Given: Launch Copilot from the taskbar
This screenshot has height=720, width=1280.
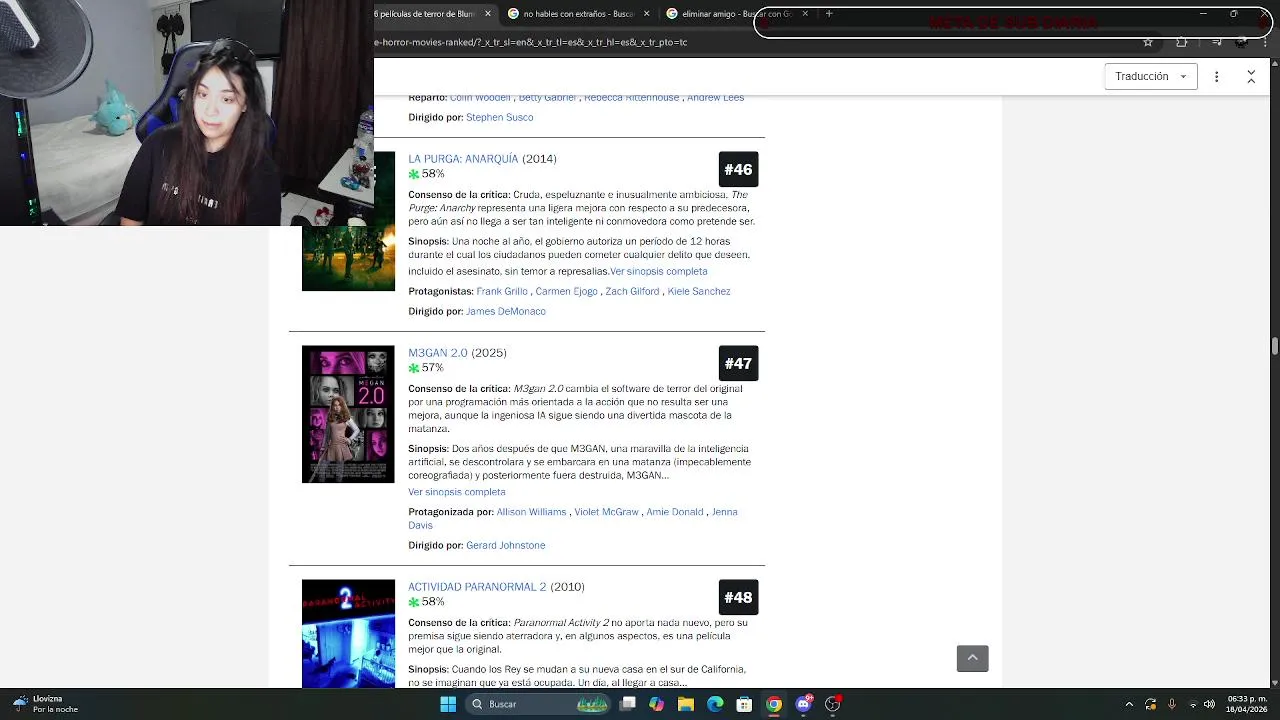Looking at the screenshot, I should tap(656, 704).
